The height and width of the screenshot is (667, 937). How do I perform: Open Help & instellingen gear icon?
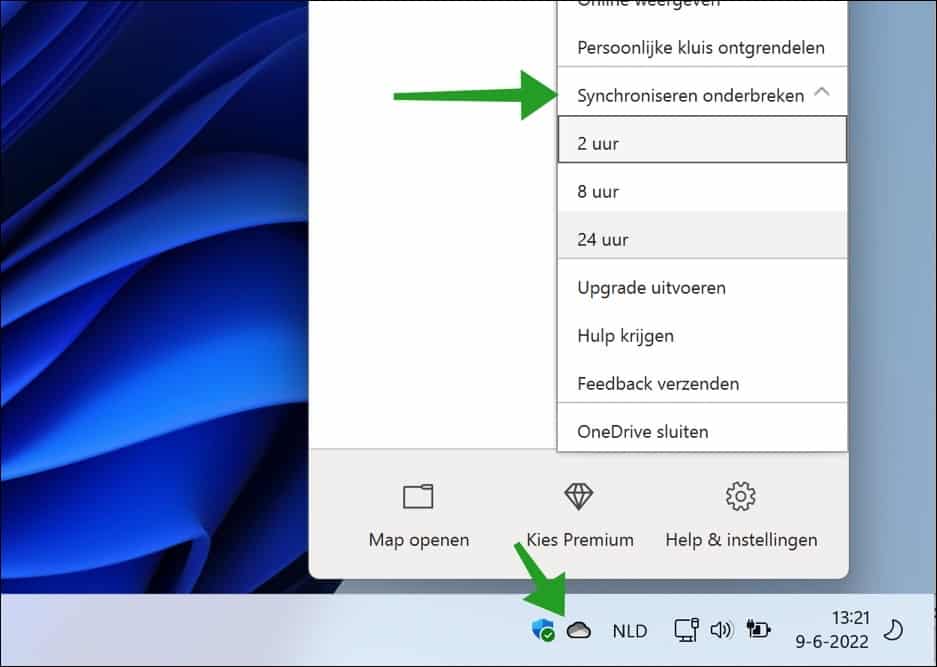pyautogui.click(x=740, y=496)
